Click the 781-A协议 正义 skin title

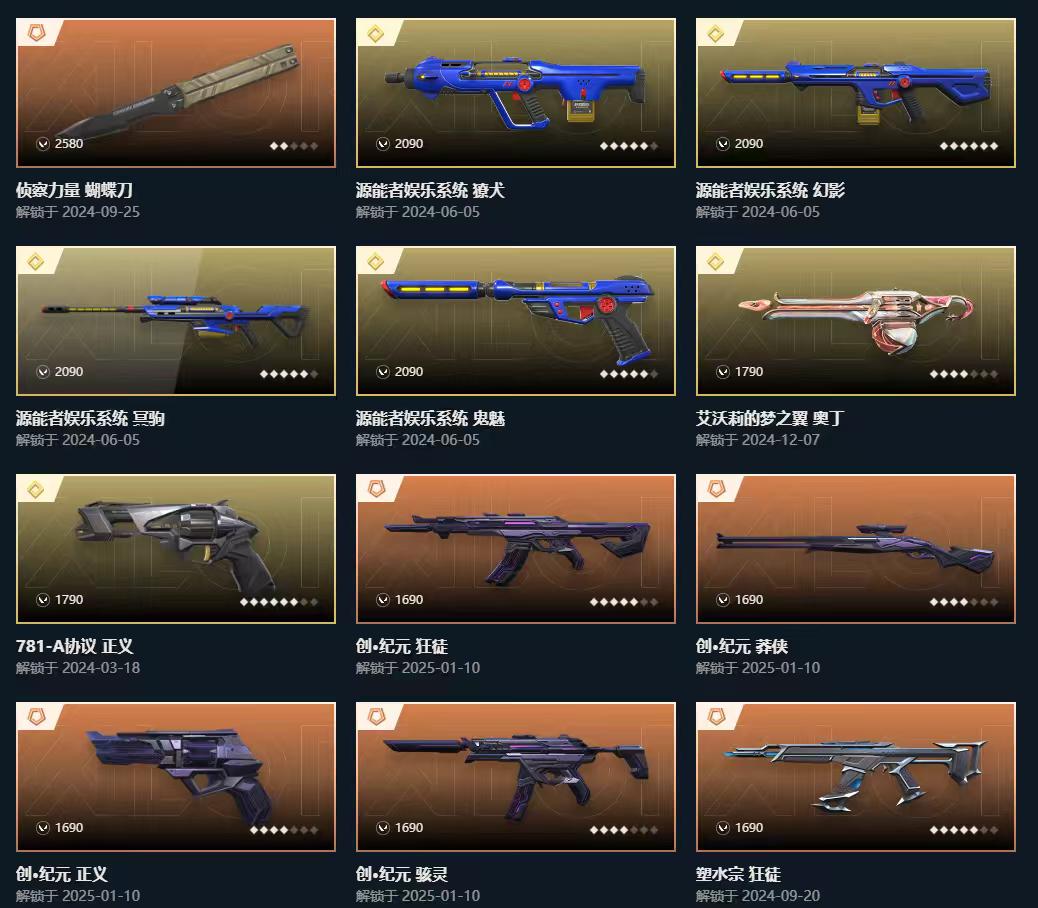click(x=75, y=647)
